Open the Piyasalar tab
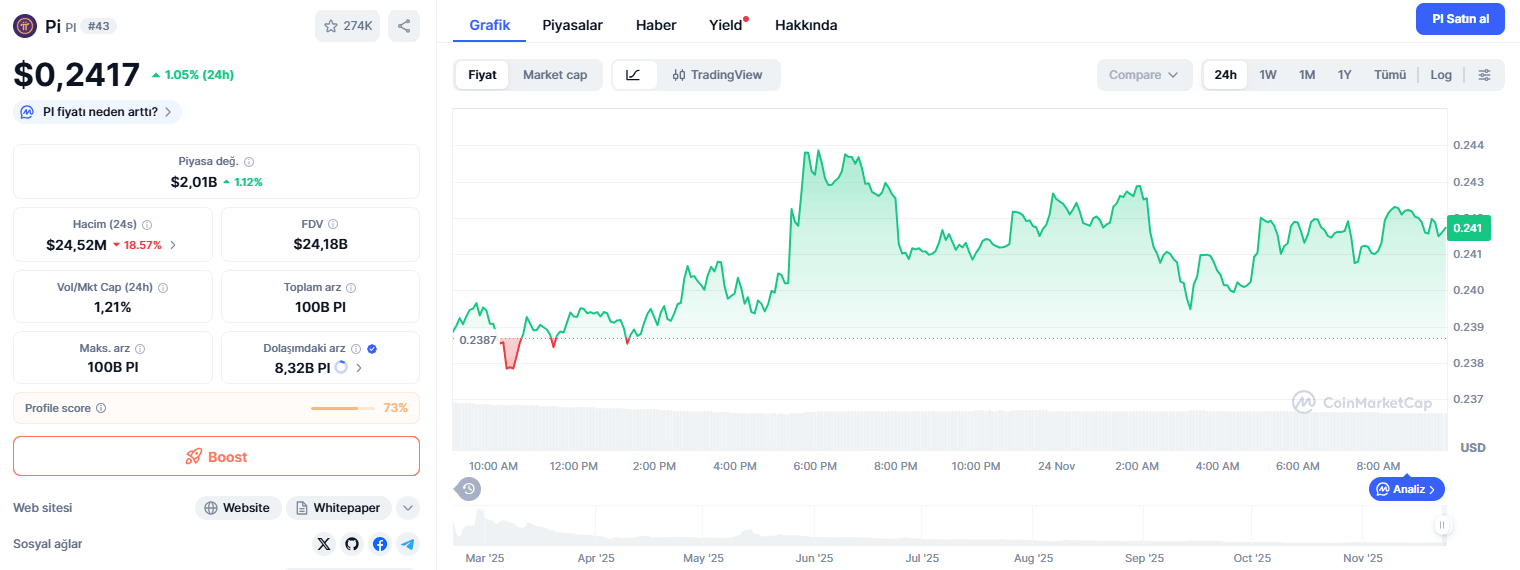Screen dimensions: 1520x570 tap(572, 25)
